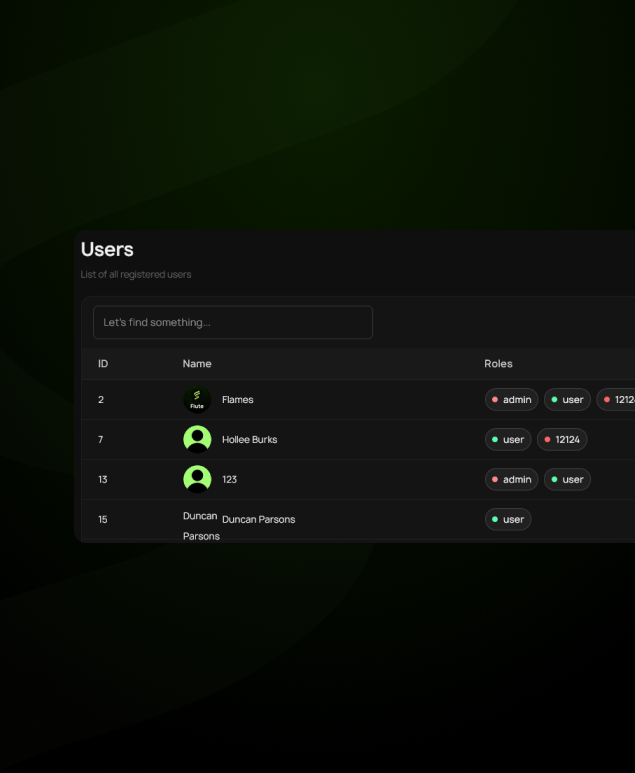
Task: Open the Hollee Burks user name
Action: pyautogui.click(x=249, y=440)
